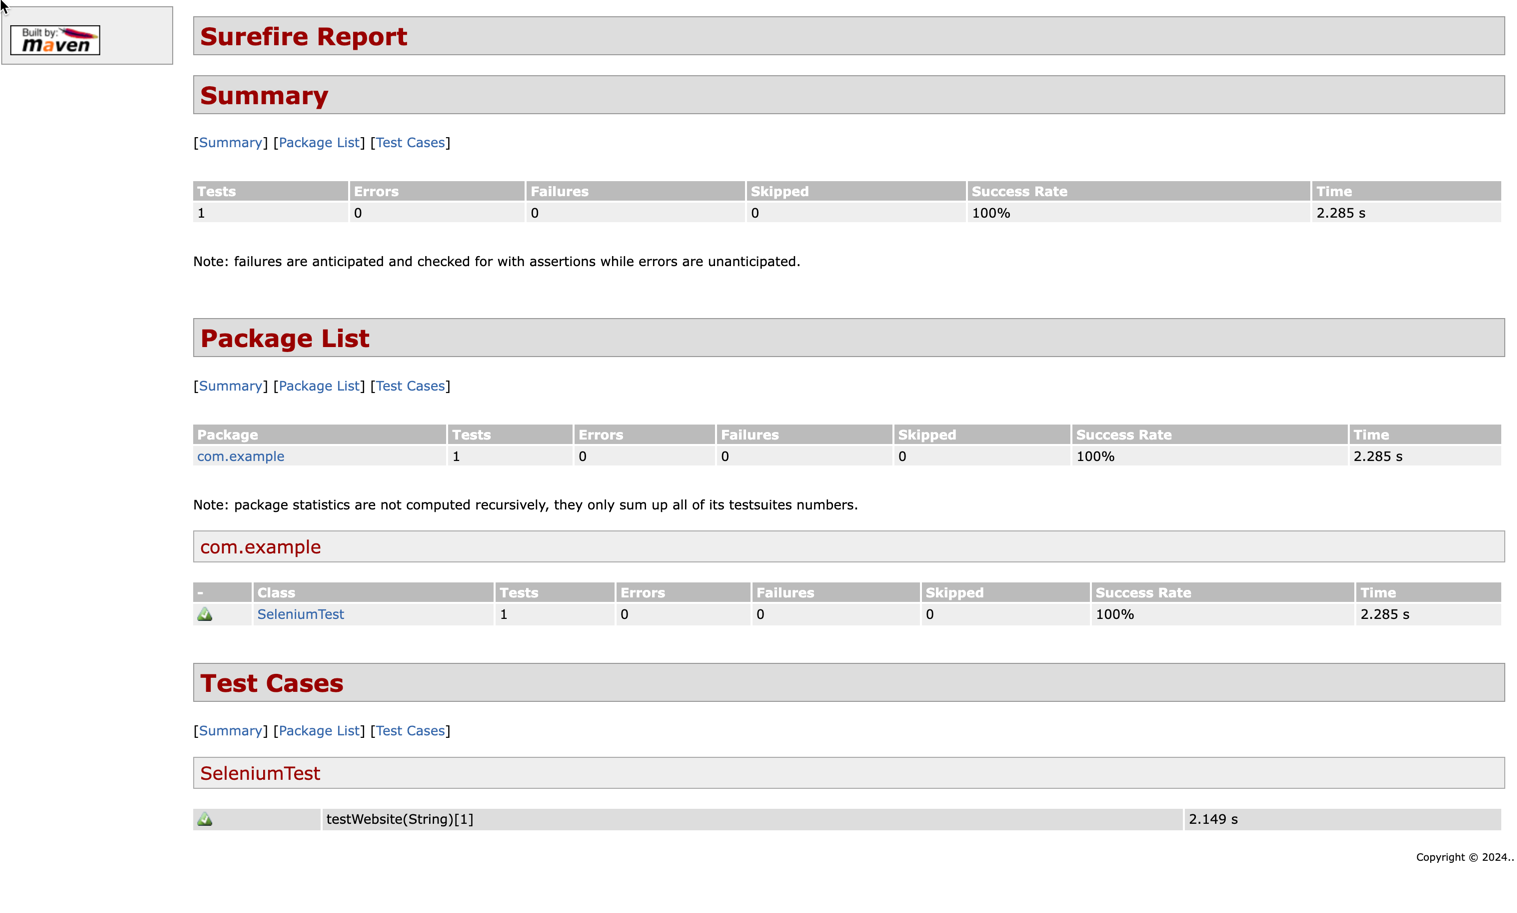The height and width of the screenshot is (913, 1517).
Task: Click Summary link in Package List navigation
Action: click(229, 385)
